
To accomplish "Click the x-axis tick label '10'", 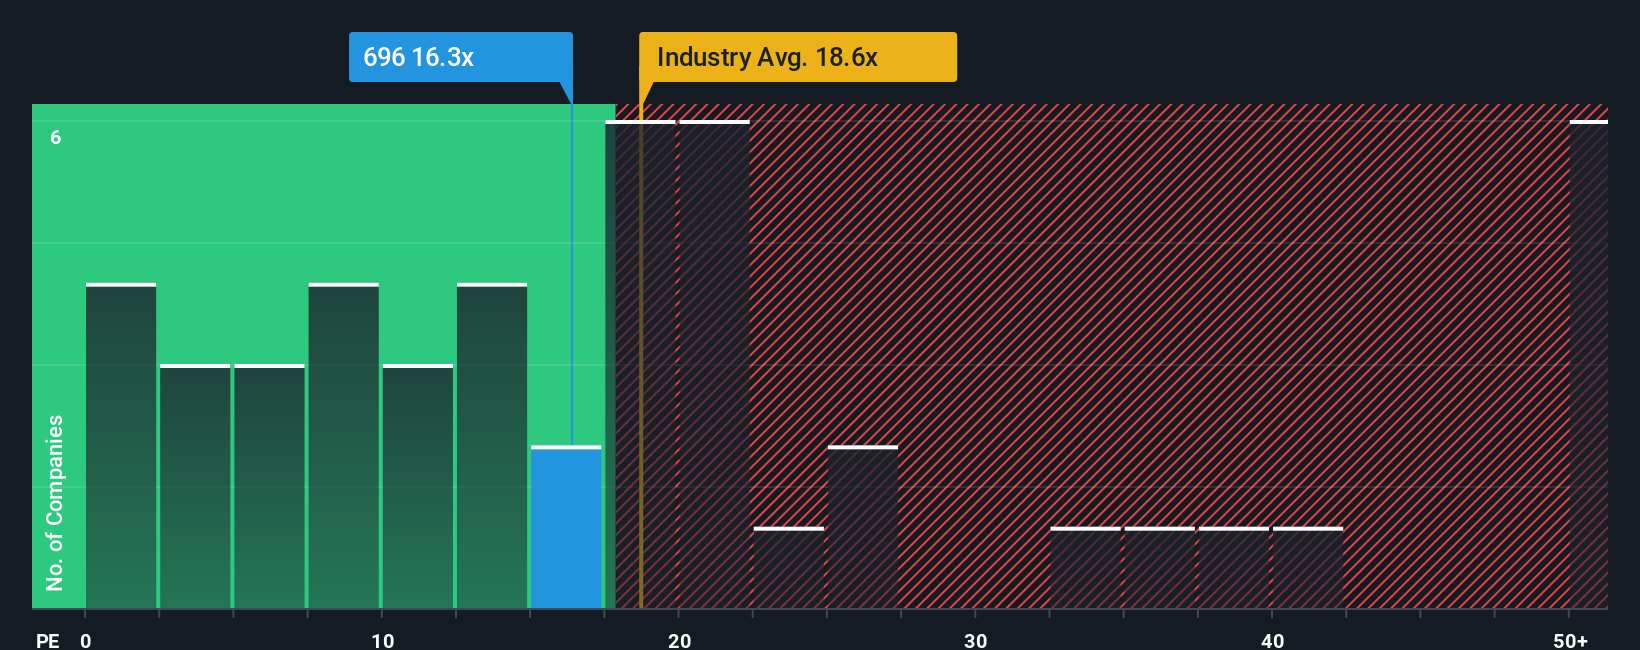I will tap(383, 641).
